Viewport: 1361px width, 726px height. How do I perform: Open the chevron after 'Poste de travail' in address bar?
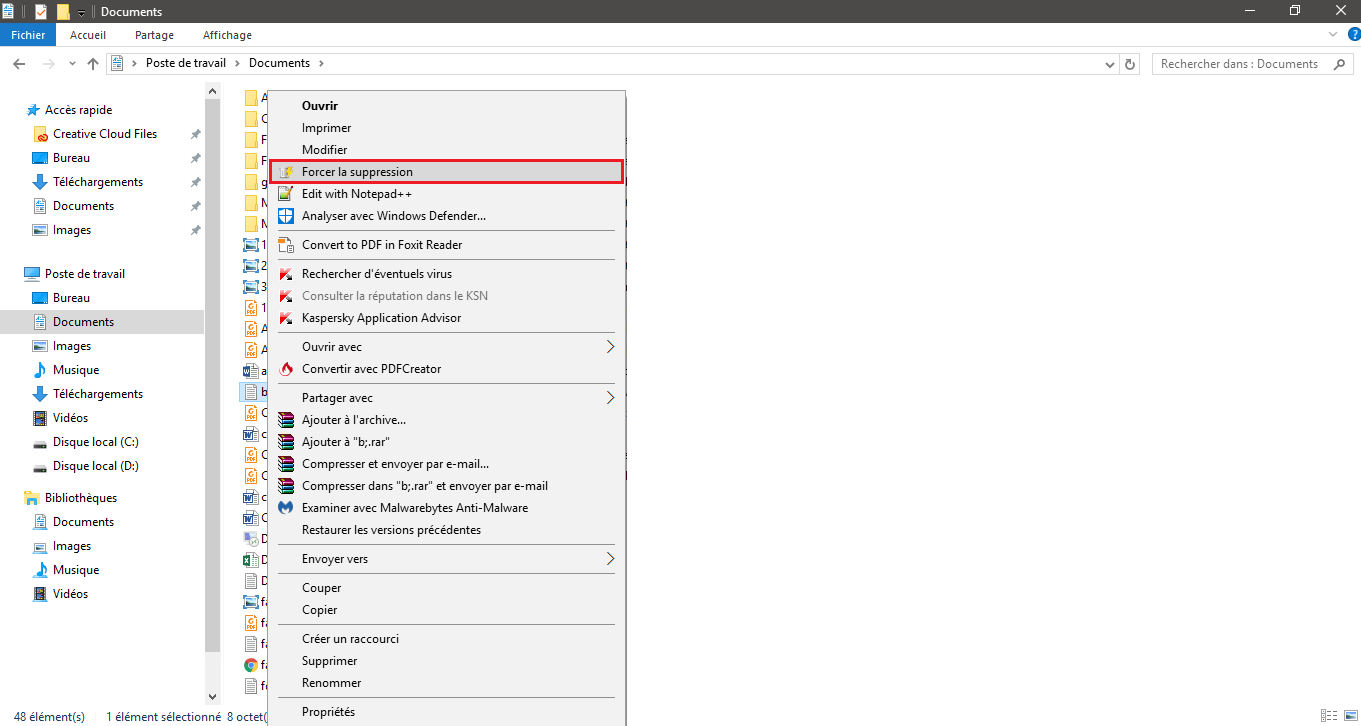(x=238, y=63)
